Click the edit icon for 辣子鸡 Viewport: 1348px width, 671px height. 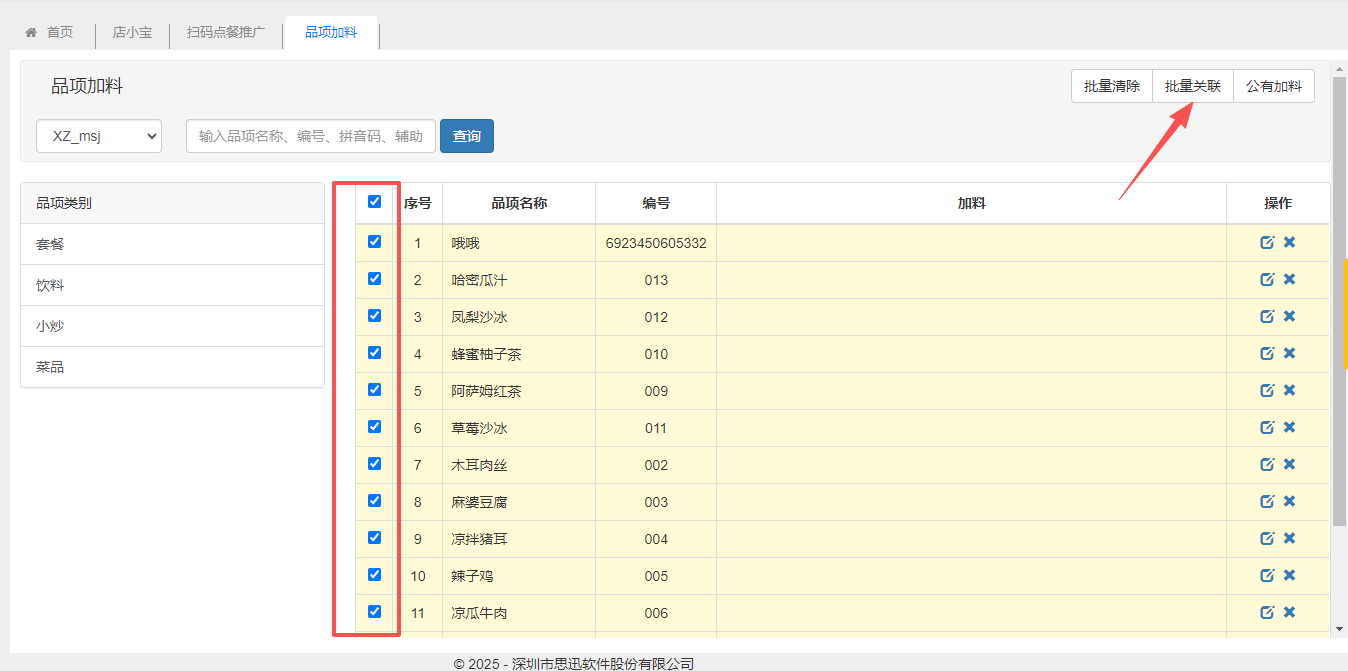tap(1267, 575)
